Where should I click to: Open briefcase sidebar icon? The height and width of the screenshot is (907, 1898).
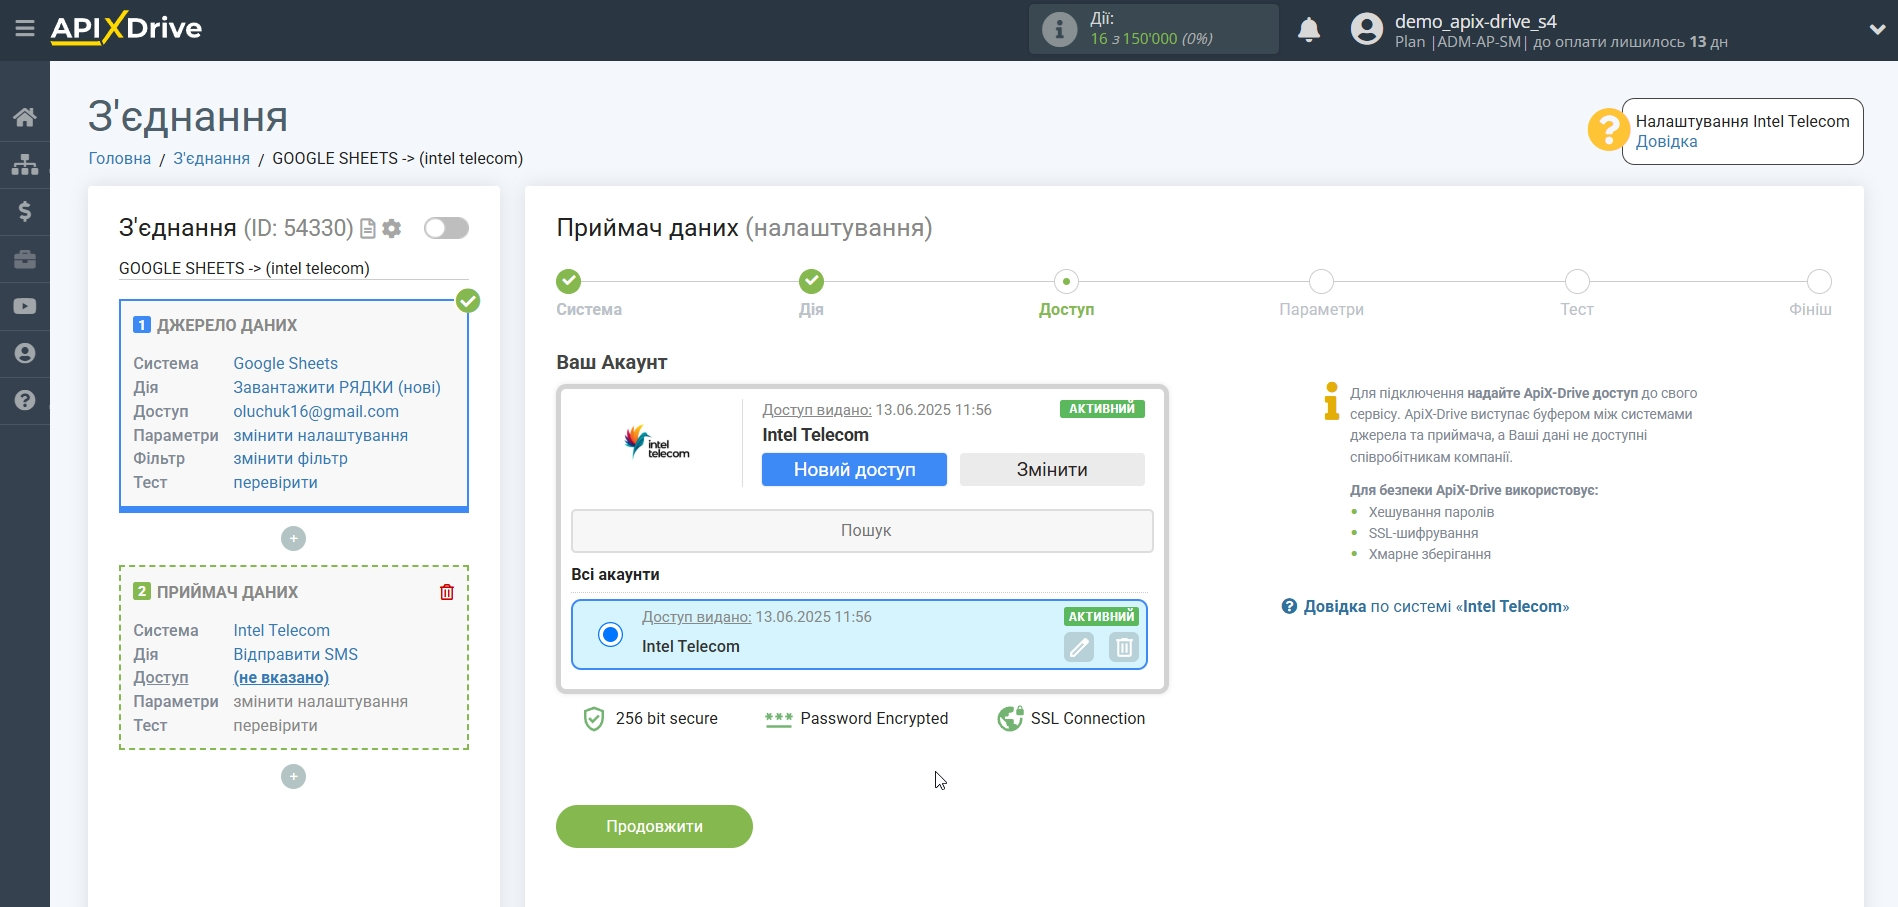[x=25, y=259]
